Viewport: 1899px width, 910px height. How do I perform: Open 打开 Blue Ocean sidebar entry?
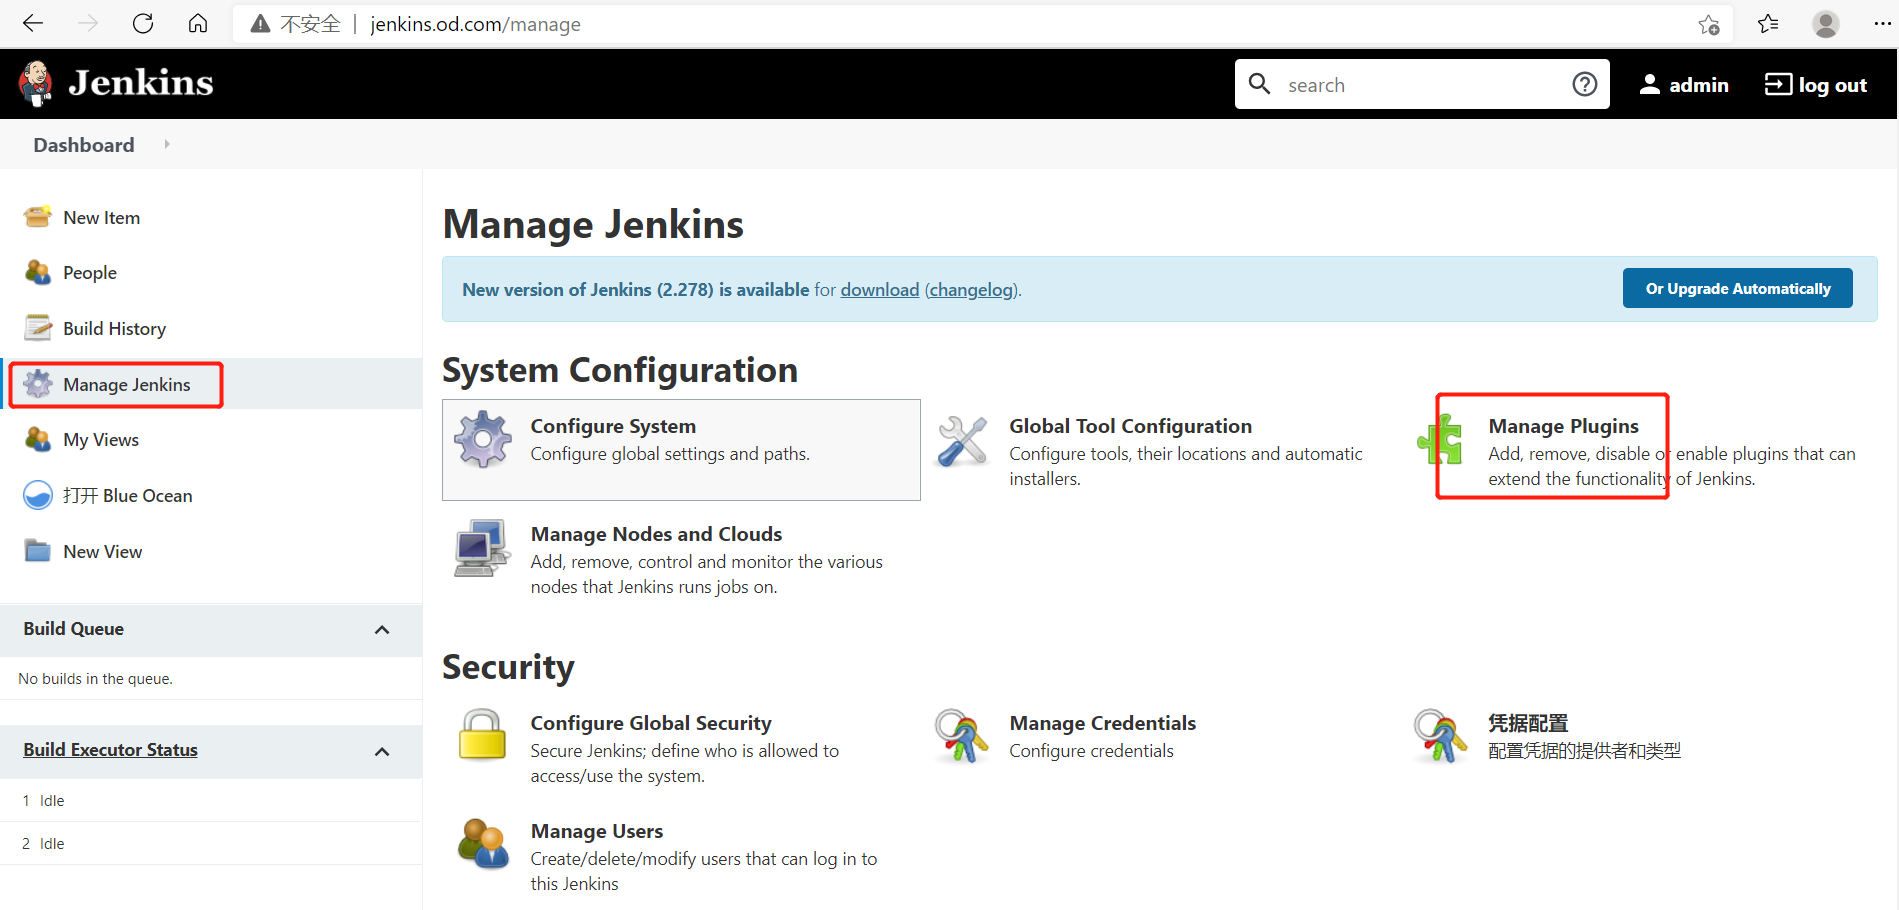coord(127,495)
